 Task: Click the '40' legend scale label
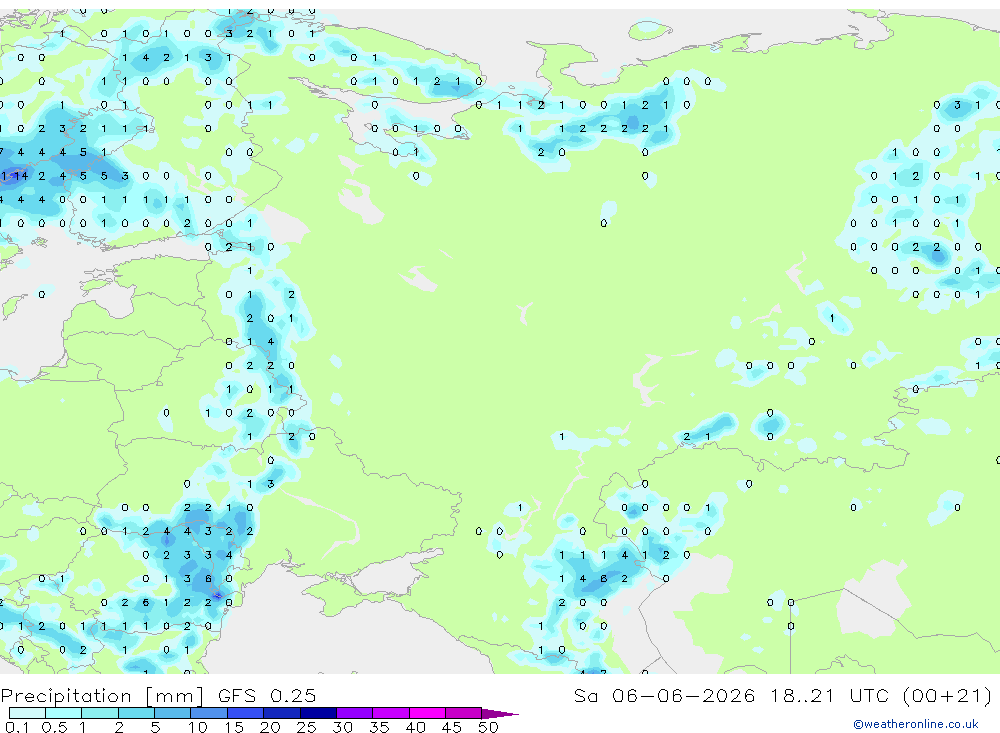416,727
